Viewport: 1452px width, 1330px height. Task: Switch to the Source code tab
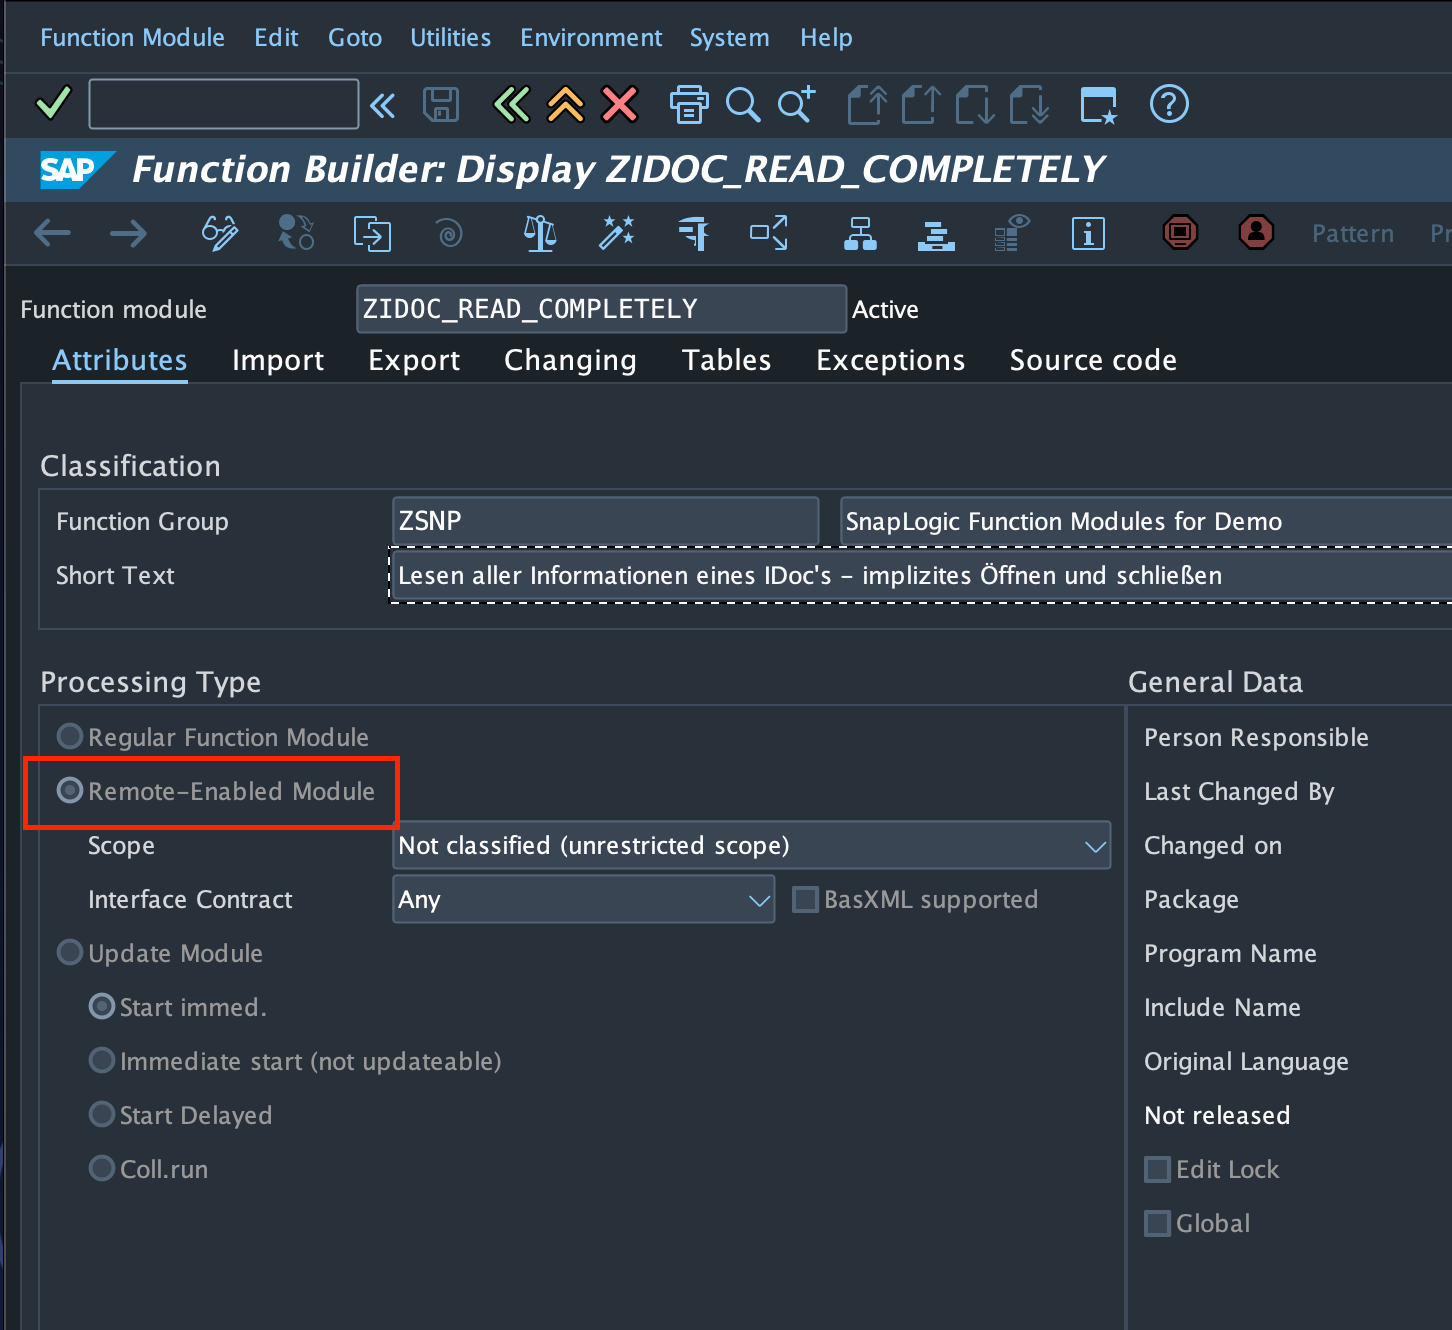point(1093,360)
